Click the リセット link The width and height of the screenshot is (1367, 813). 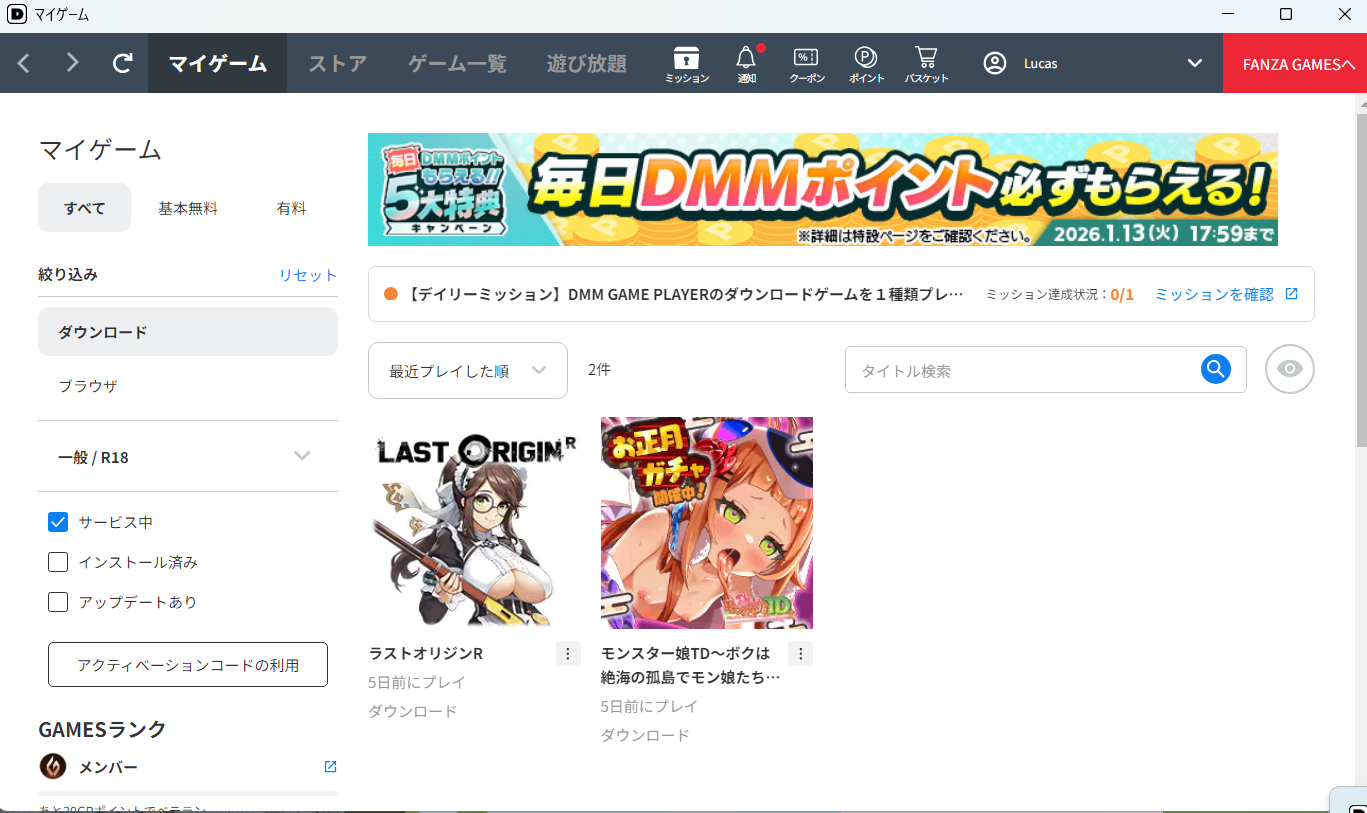pos(308,275)
